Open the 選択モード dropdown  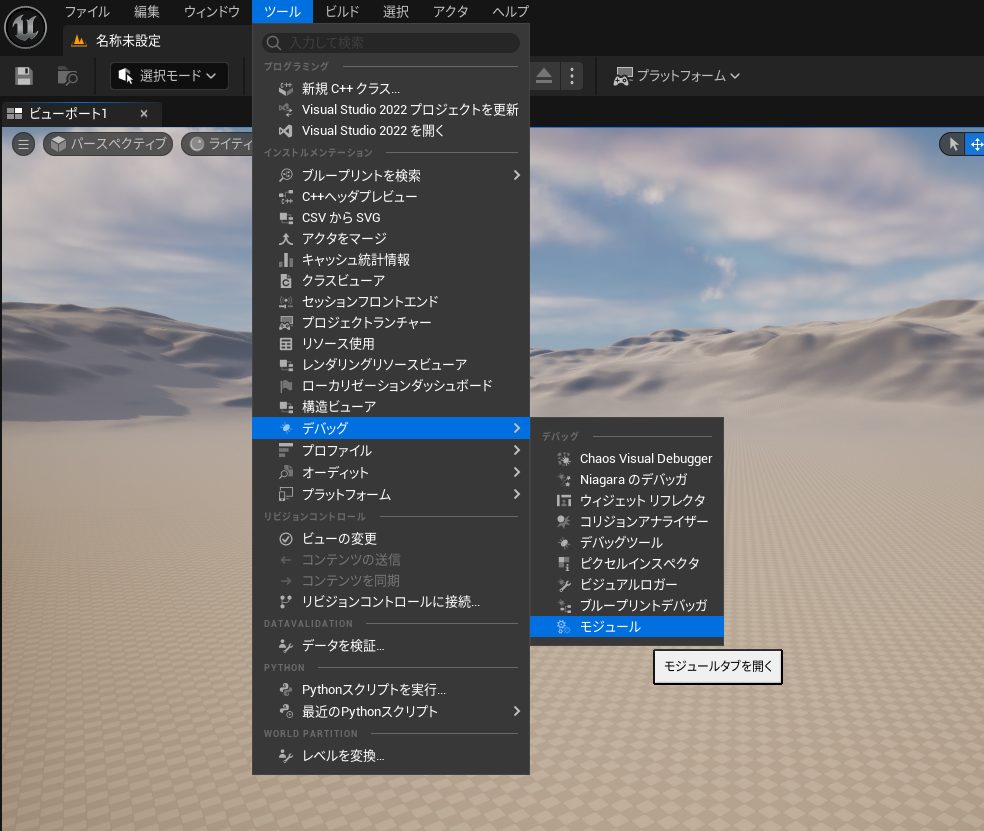click(168, 75)
